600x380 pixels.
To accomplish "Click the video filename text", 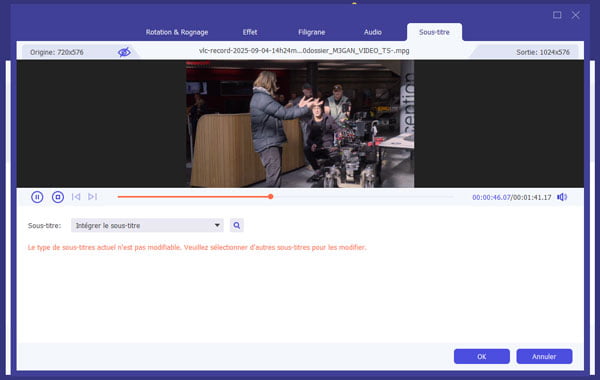I will coord(304,51).
